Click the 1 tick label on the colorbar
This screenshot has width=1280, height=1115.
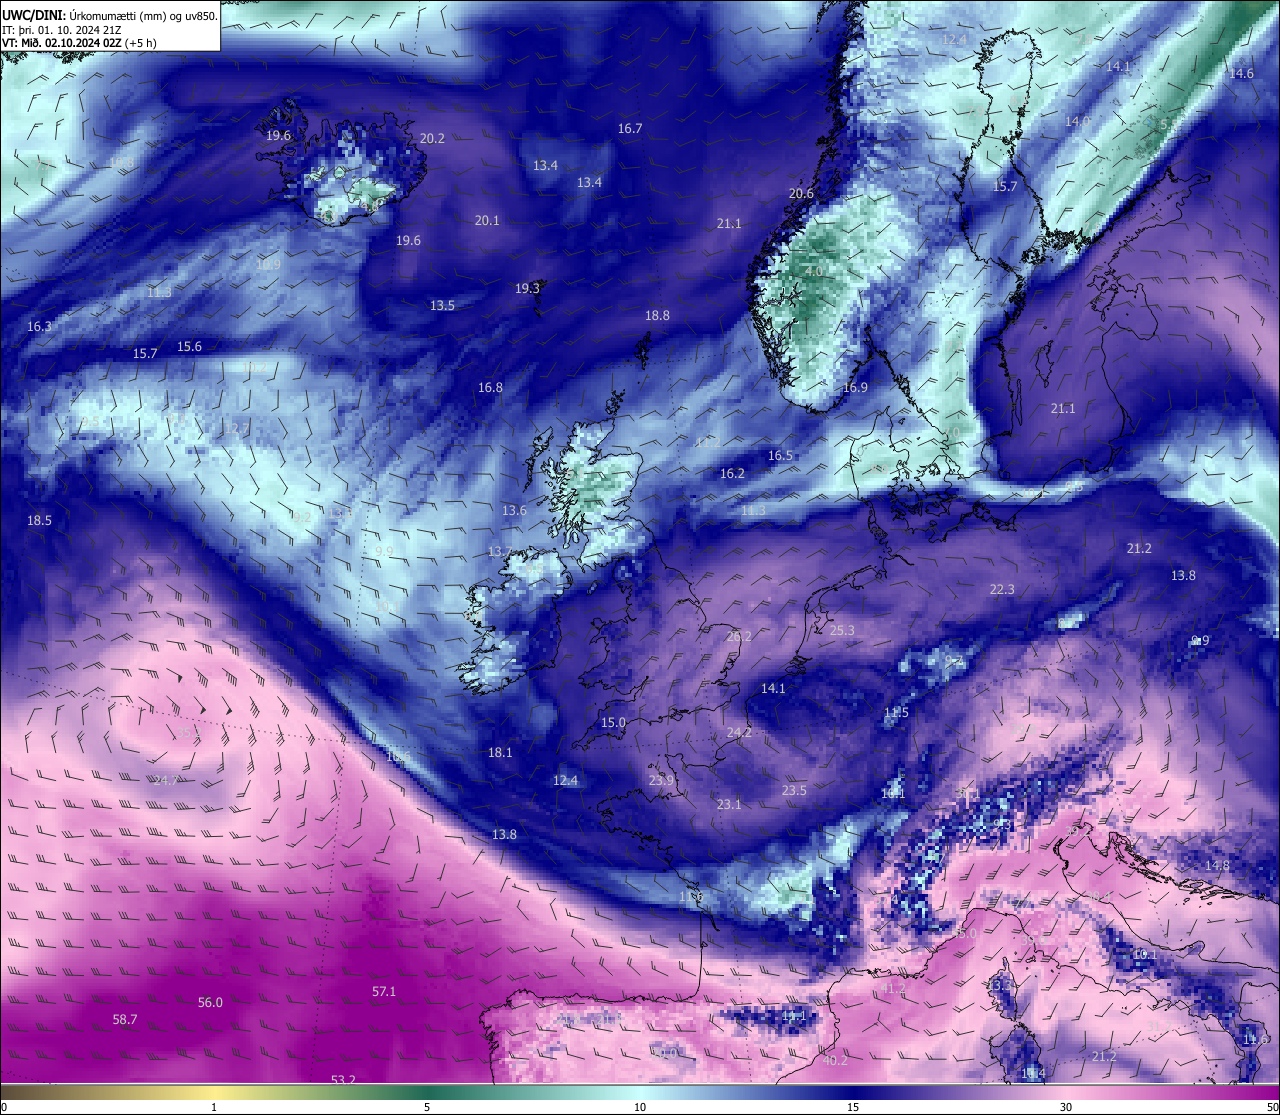pos(214,1107)
